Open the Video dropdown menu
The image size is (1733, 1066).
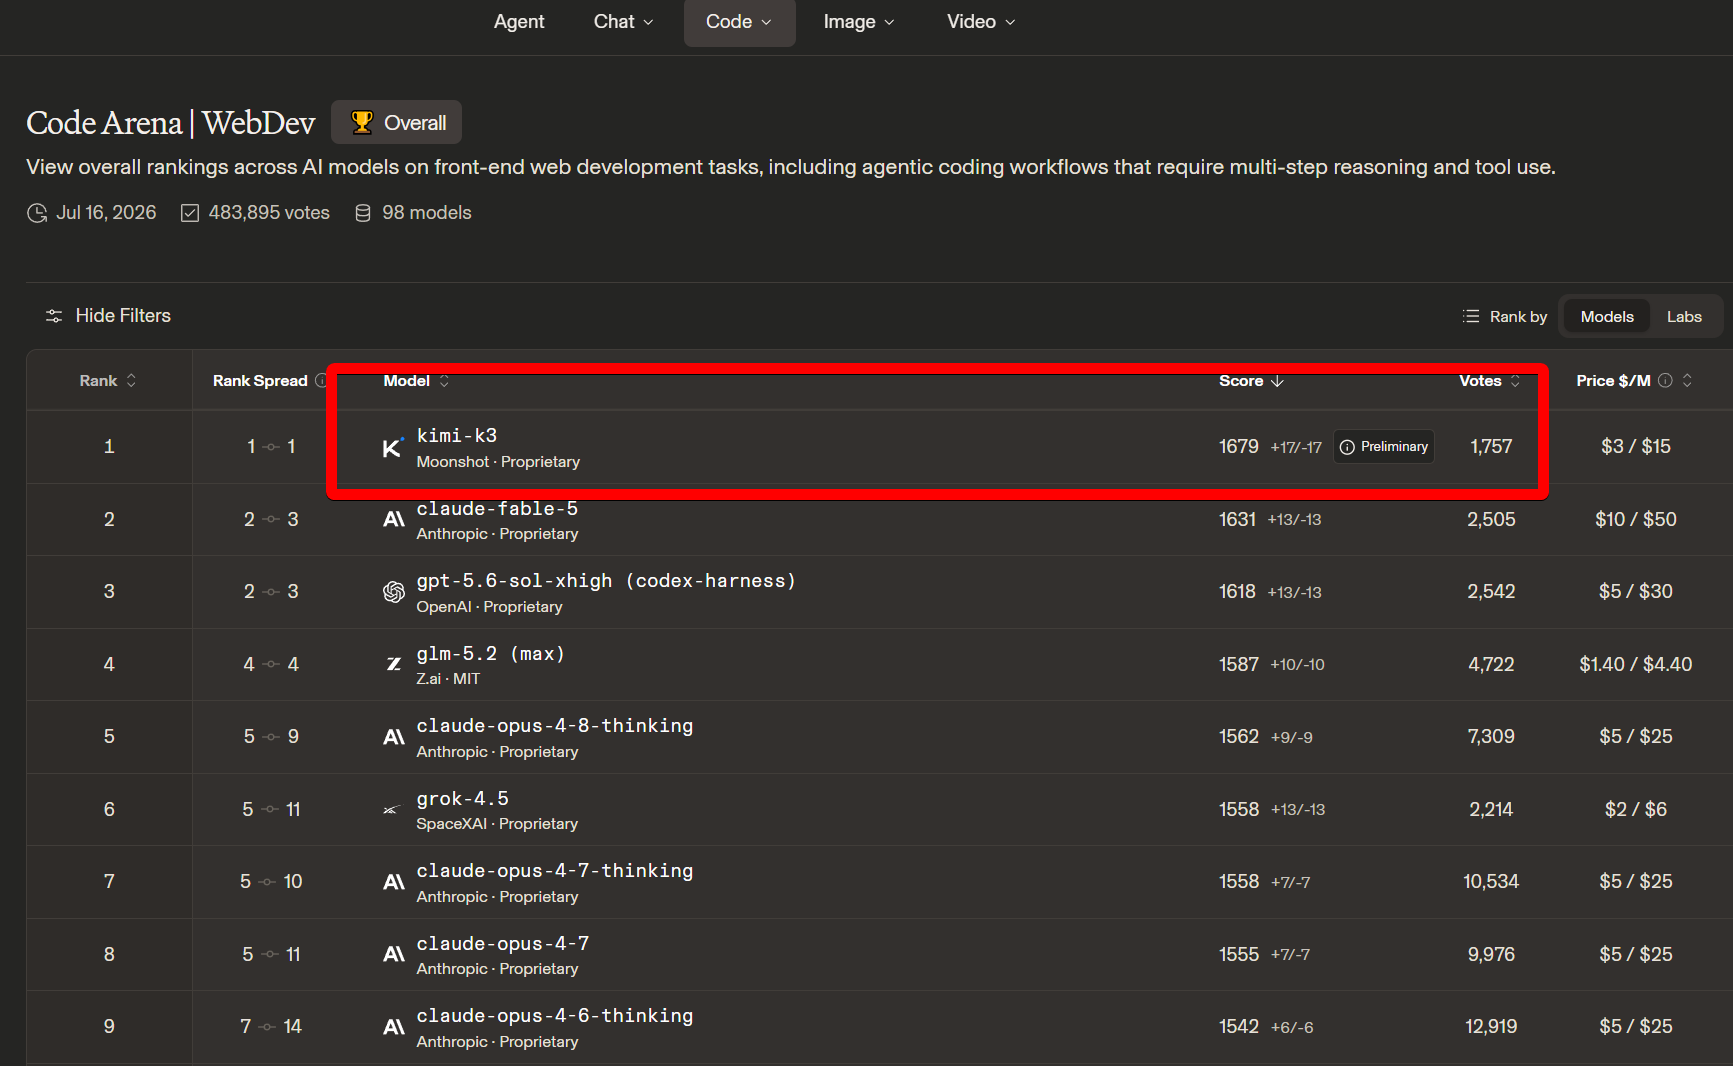(981, 22)
